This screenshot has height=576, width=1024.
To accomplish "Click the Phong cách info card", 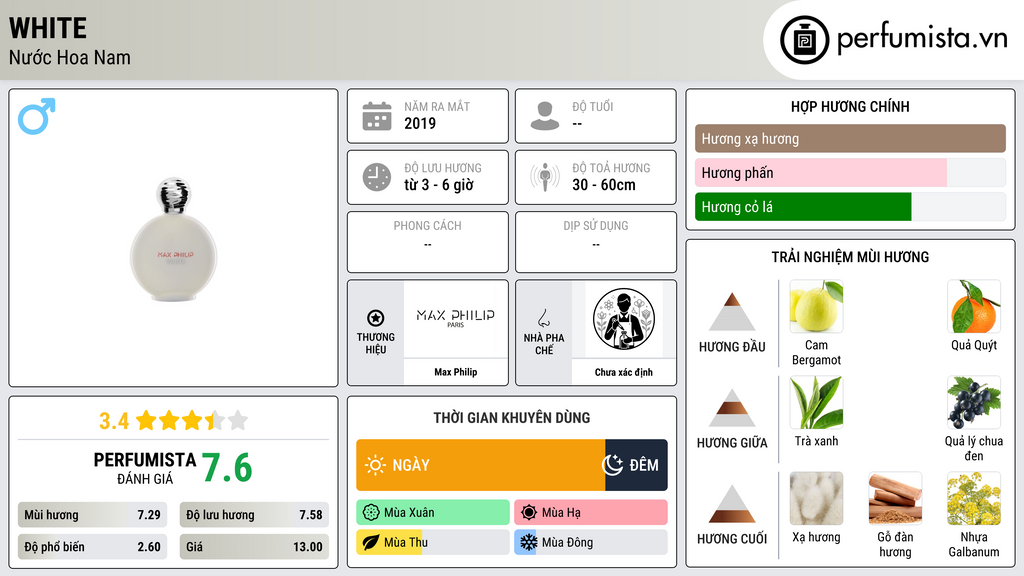I will (428, 242).
